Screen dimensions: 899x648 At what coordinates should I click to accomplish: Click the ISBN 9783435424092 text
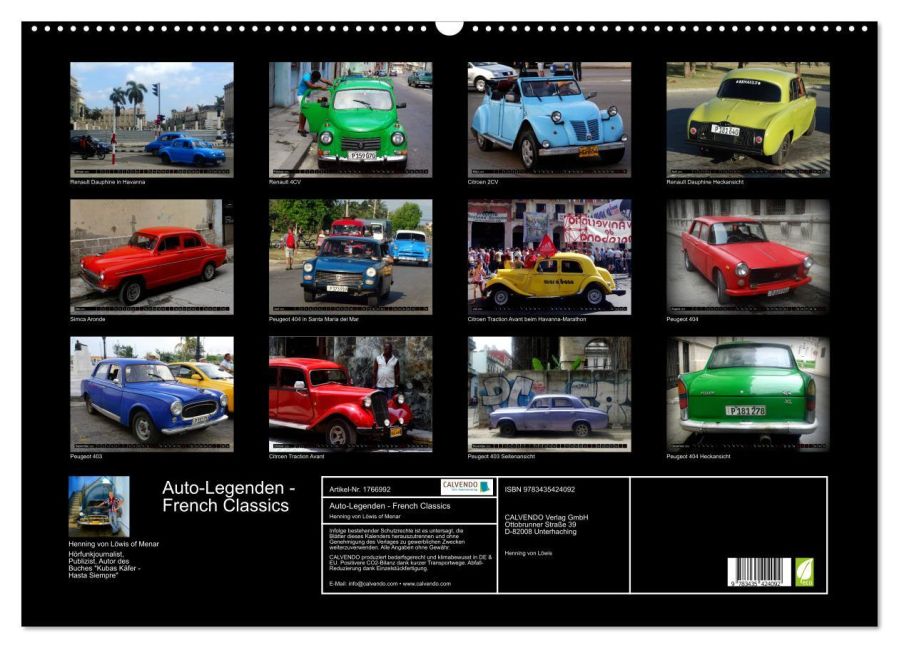click(x=540, y=489)
